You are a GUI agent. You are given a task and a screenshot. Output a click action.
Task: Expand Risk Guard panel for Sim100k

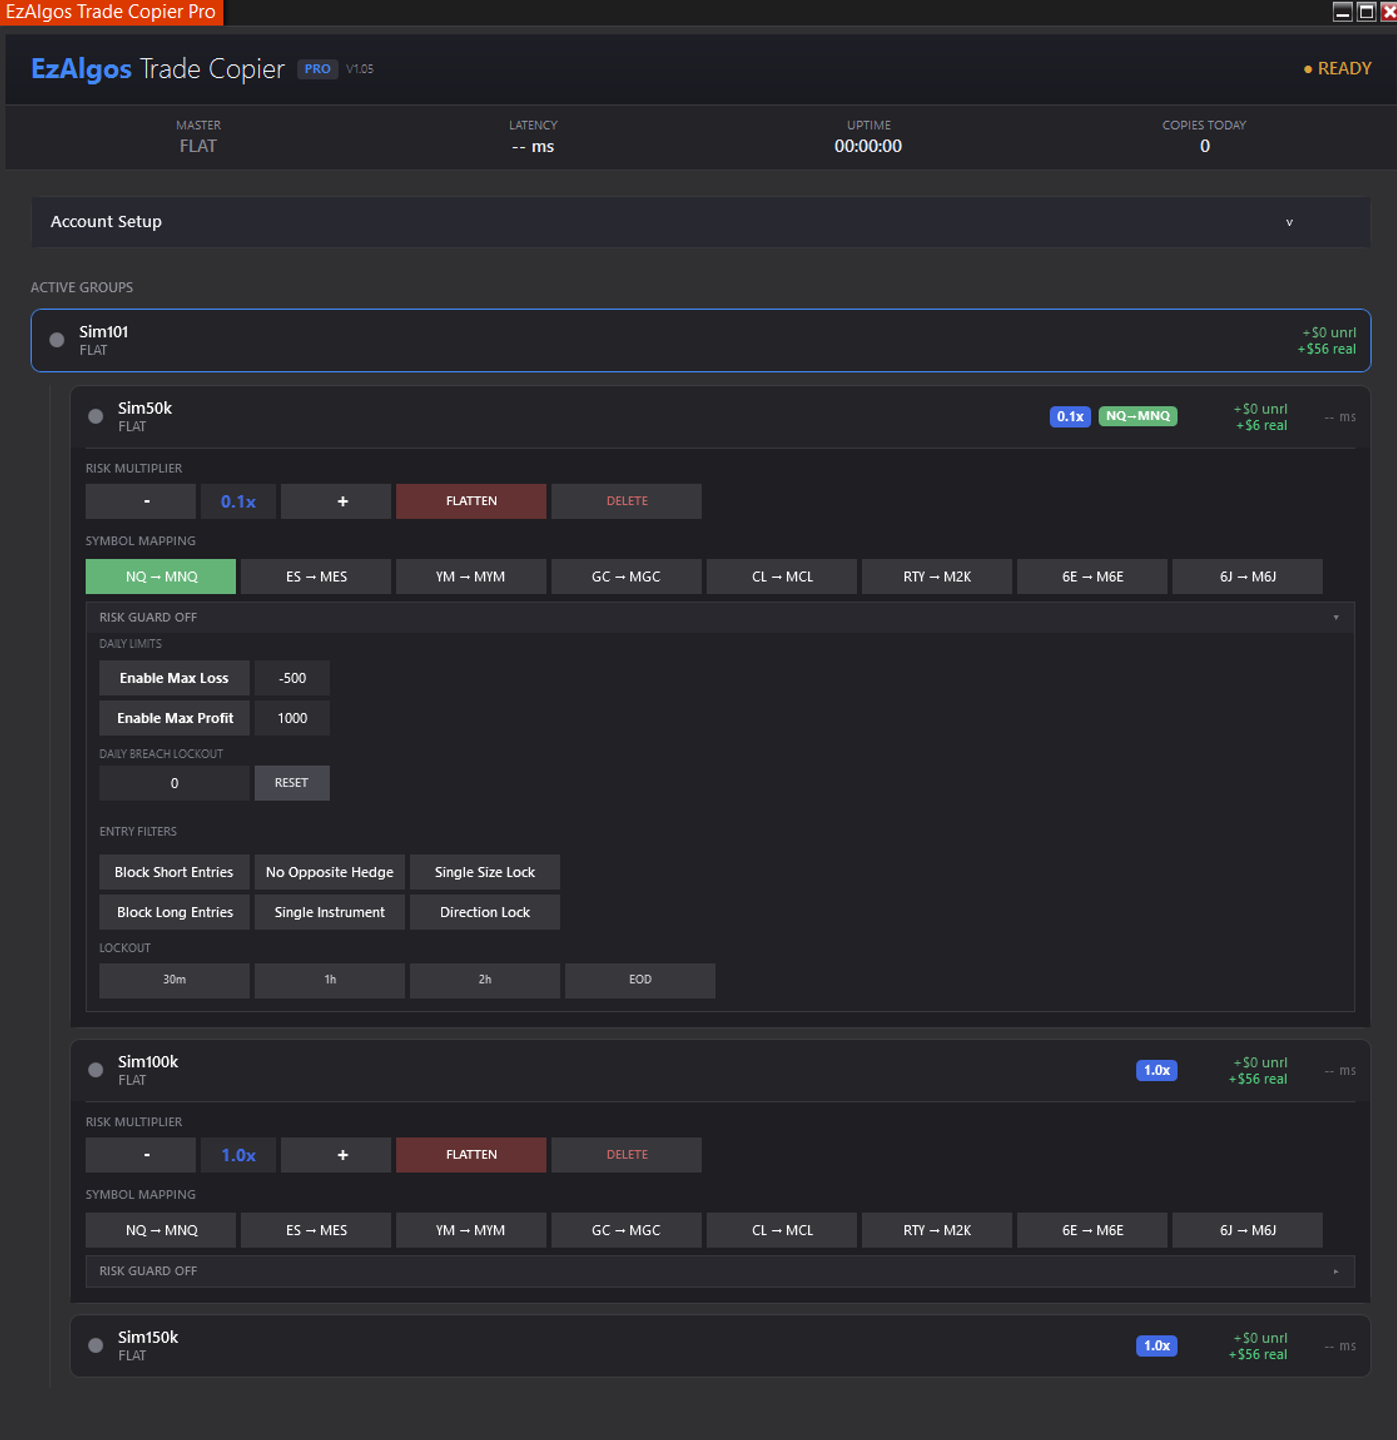click(720, 1271)
